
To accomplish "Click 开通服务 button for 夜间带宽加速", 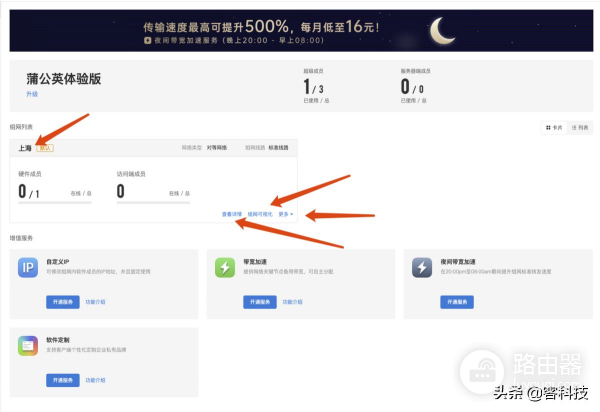I will 458,301.
